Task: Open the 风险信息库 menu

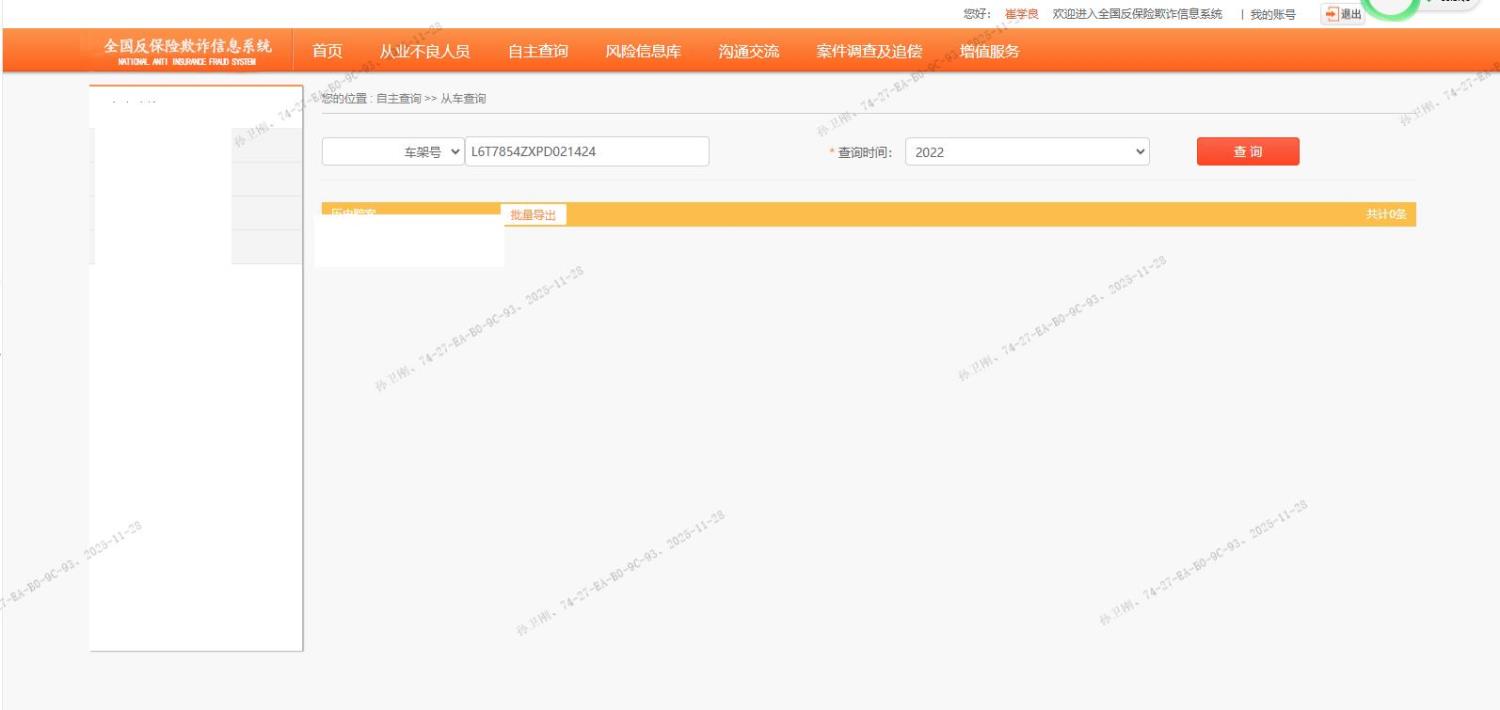Action: (x=643, y=51)
